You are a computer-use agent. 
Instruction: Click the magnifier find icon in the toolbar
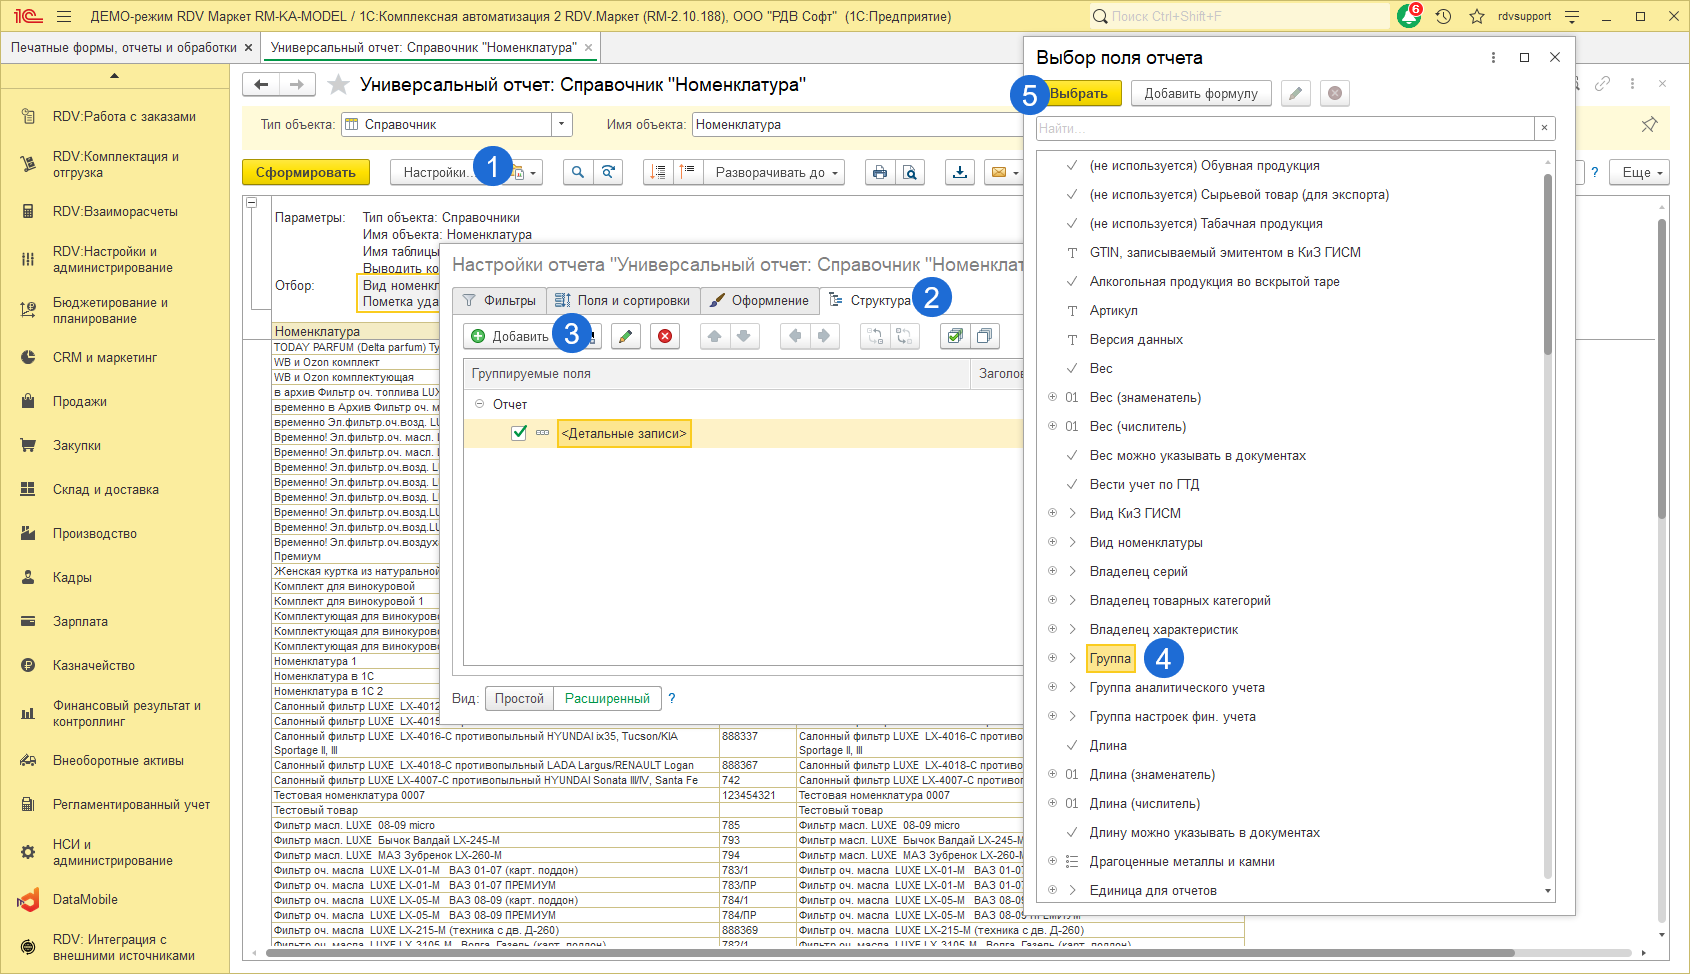pyautogui.click(x=577, y=172)
